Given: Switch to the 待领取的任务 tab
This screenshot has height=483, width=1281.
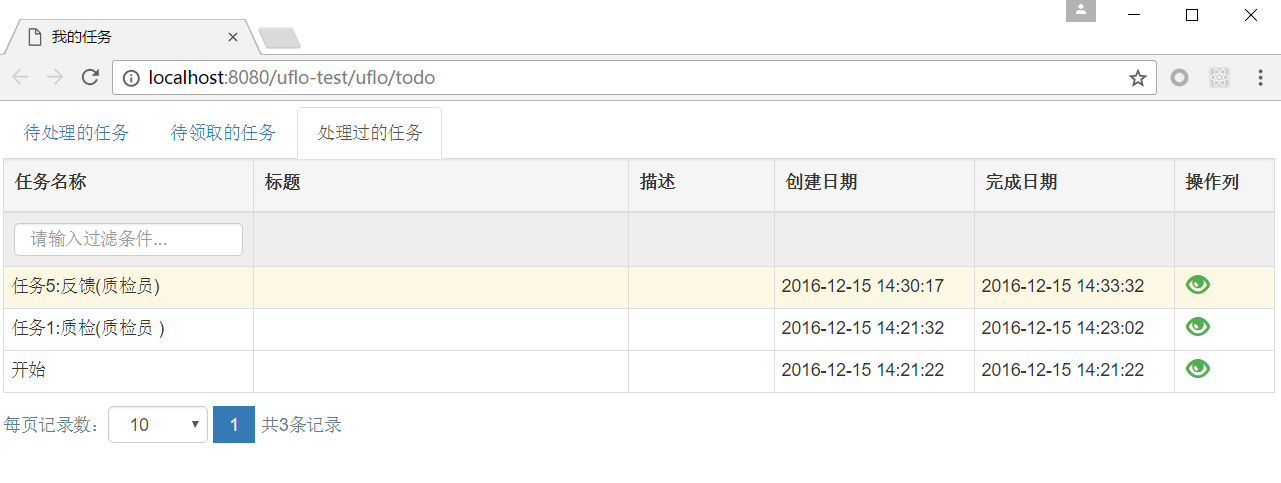Looking at the screenshot, I should (x=223, y=133).
